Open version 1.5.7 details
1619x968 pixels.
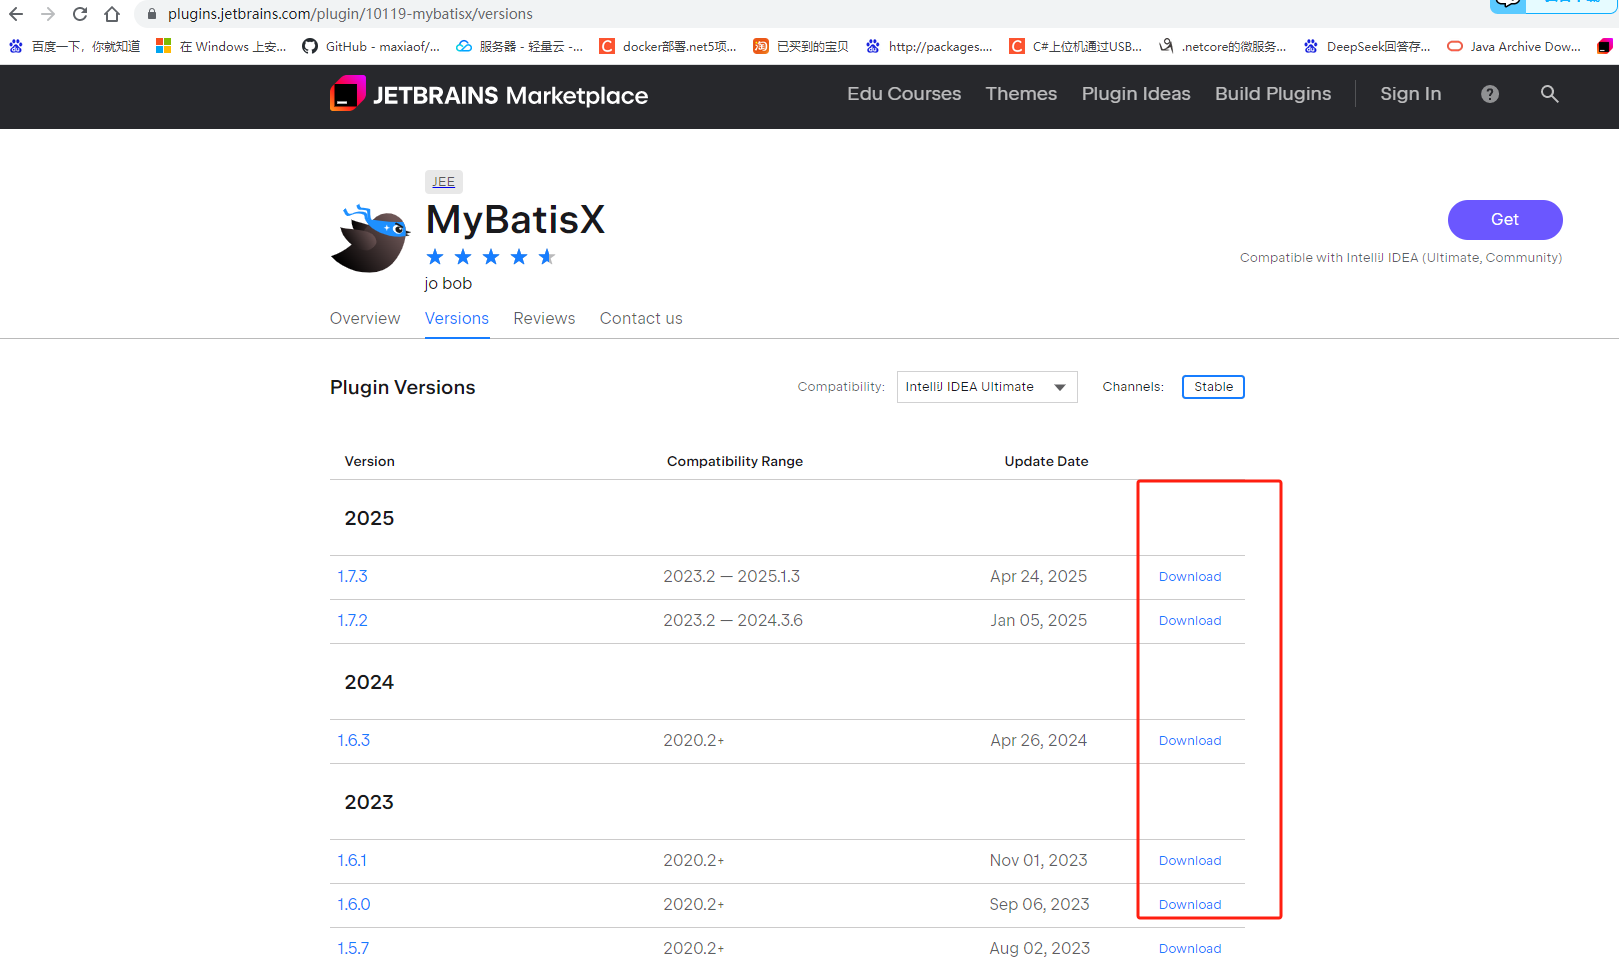point(353,948)
